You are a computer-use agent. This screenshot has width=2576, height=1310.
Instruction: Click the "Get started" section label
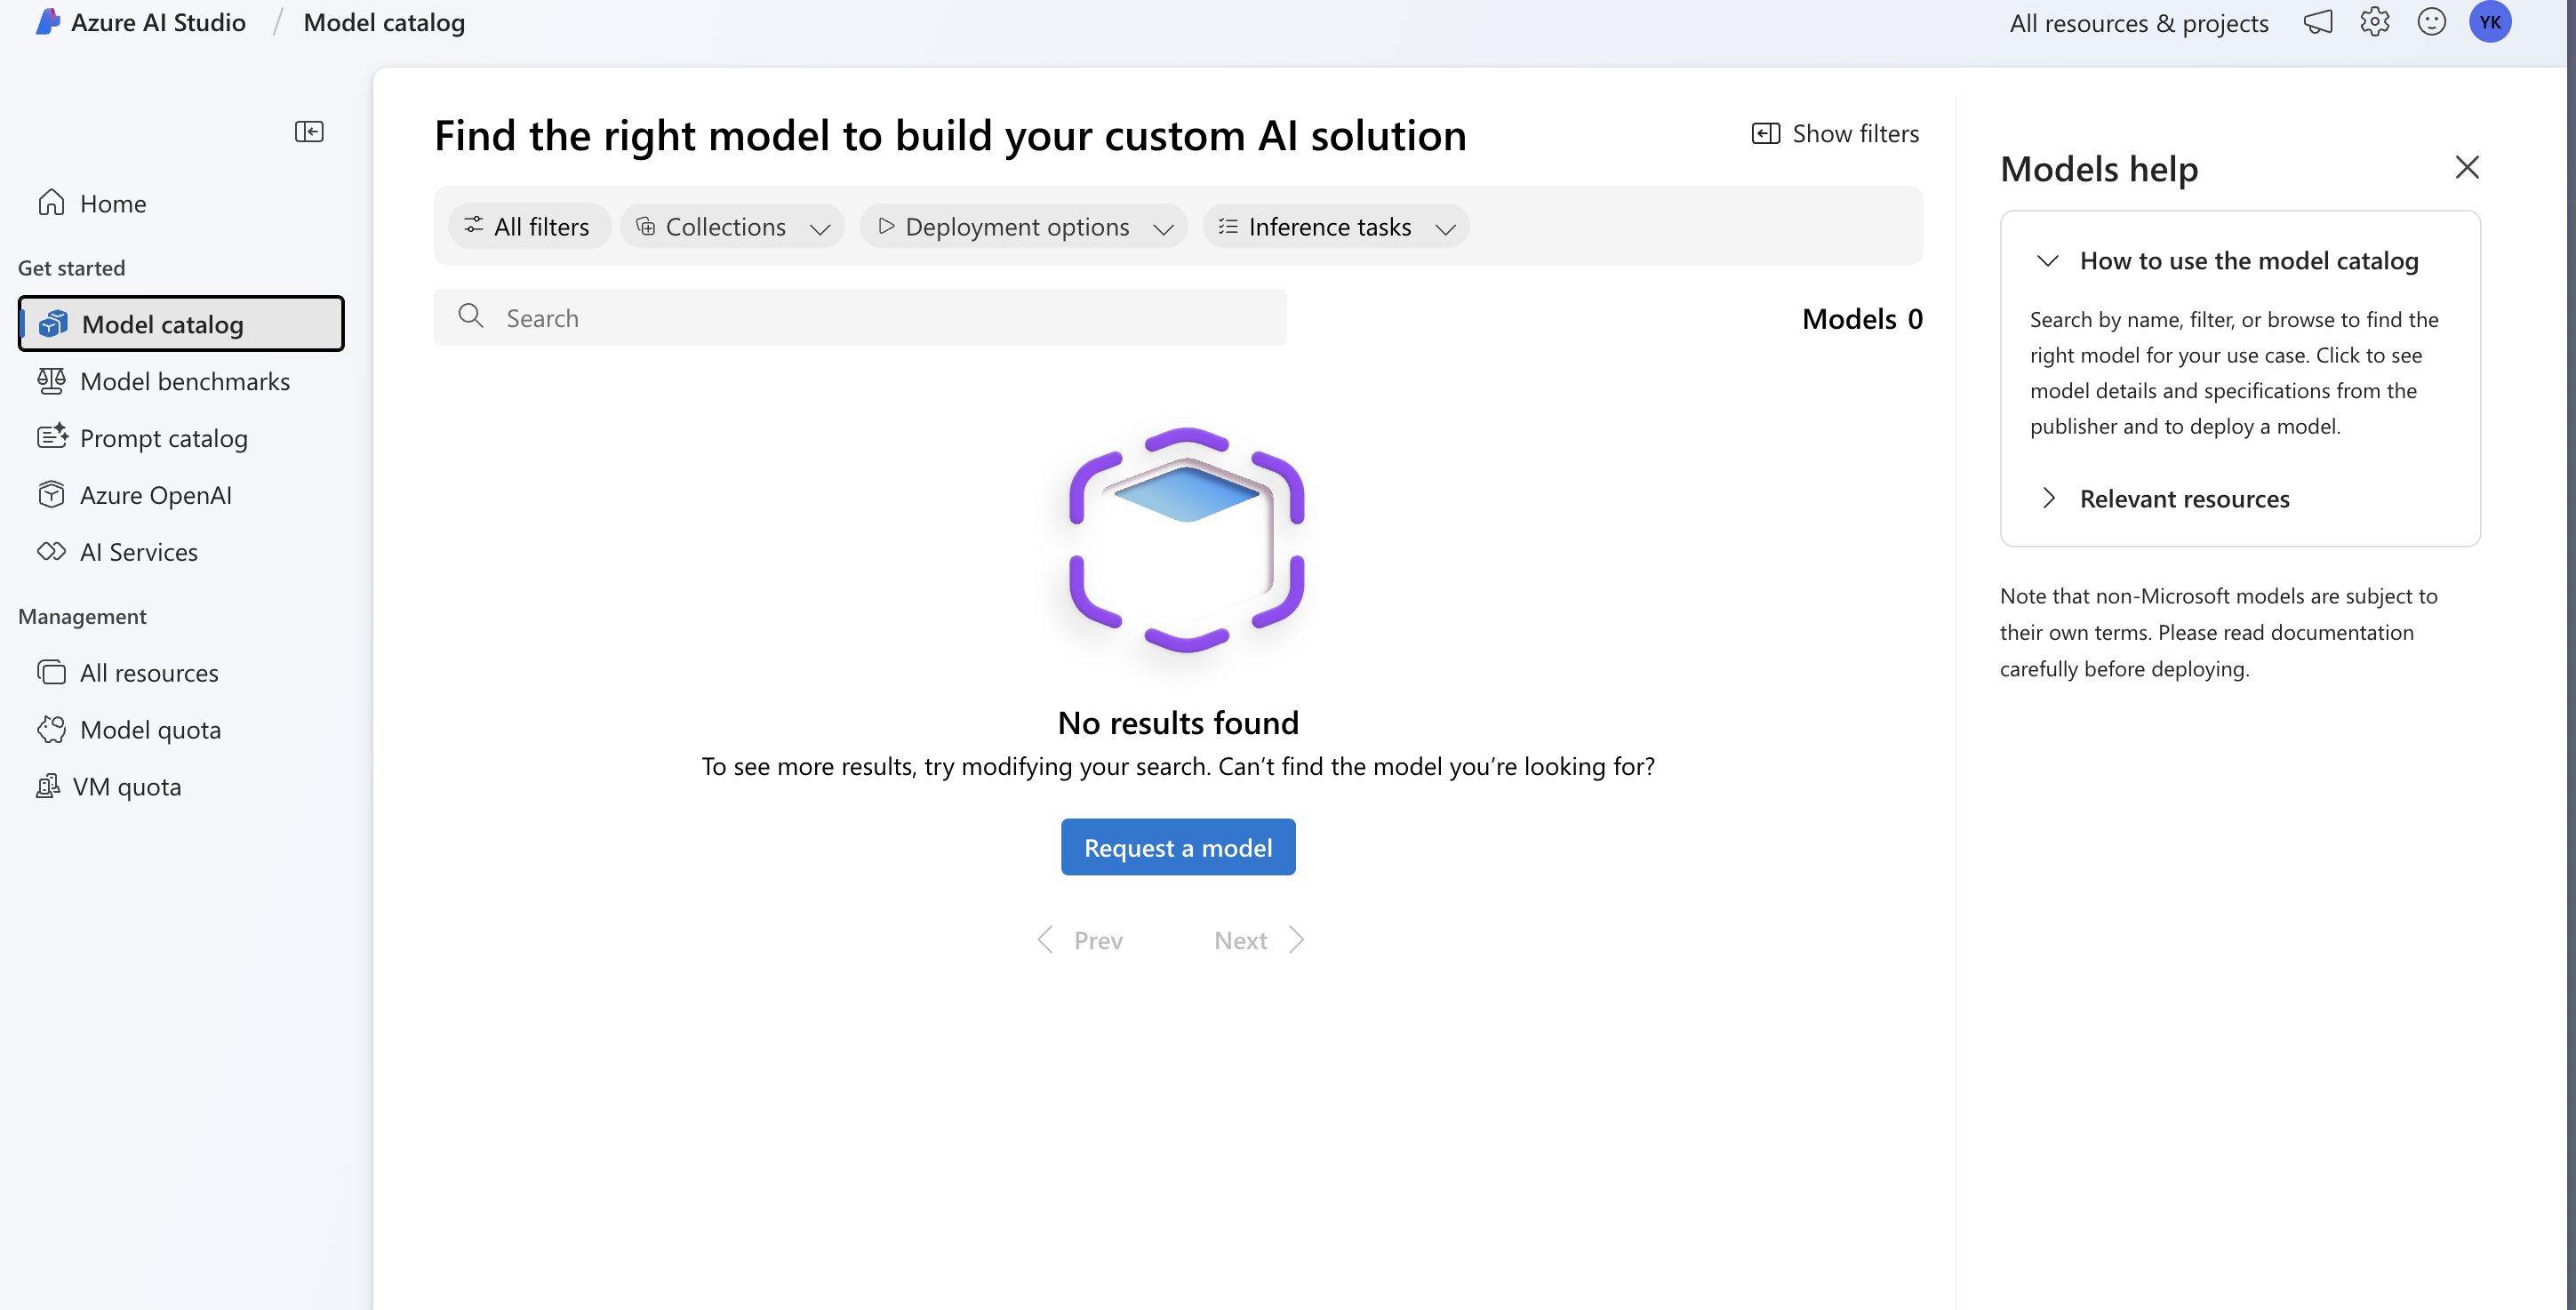click(71, 268)
